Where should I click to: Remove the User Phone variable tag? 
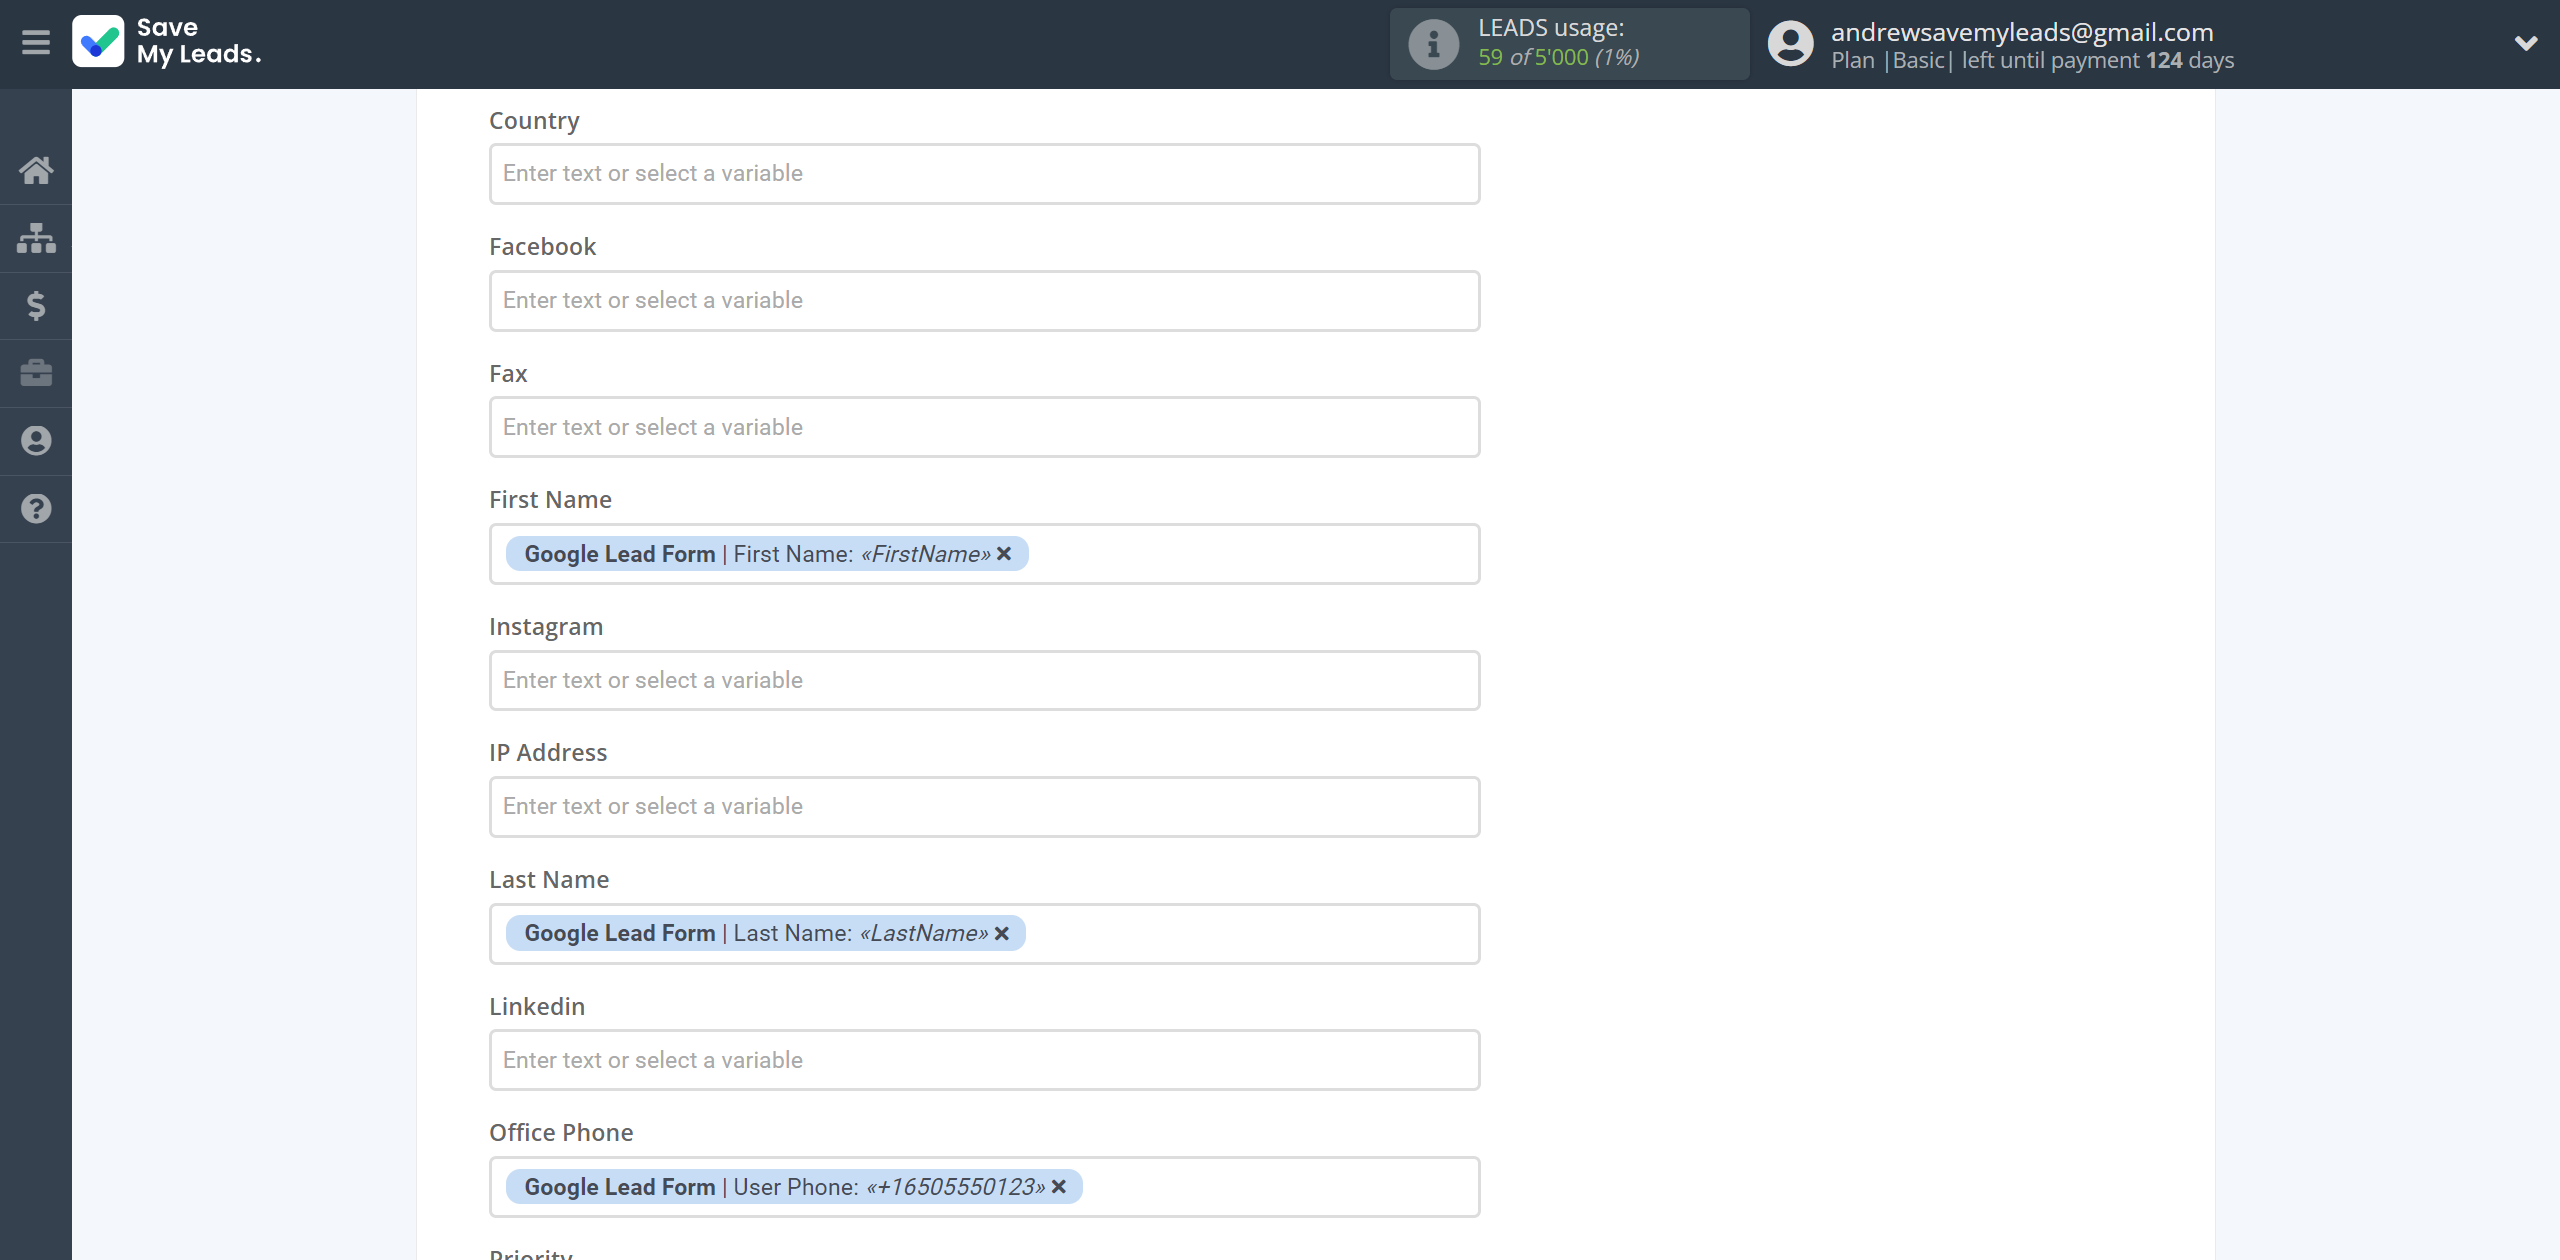1059,1187
